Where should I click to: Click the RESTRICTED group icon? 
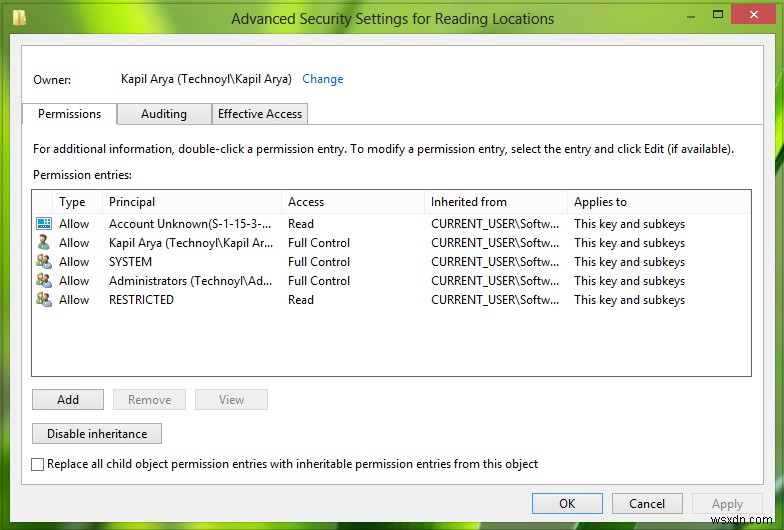[43, 300]
